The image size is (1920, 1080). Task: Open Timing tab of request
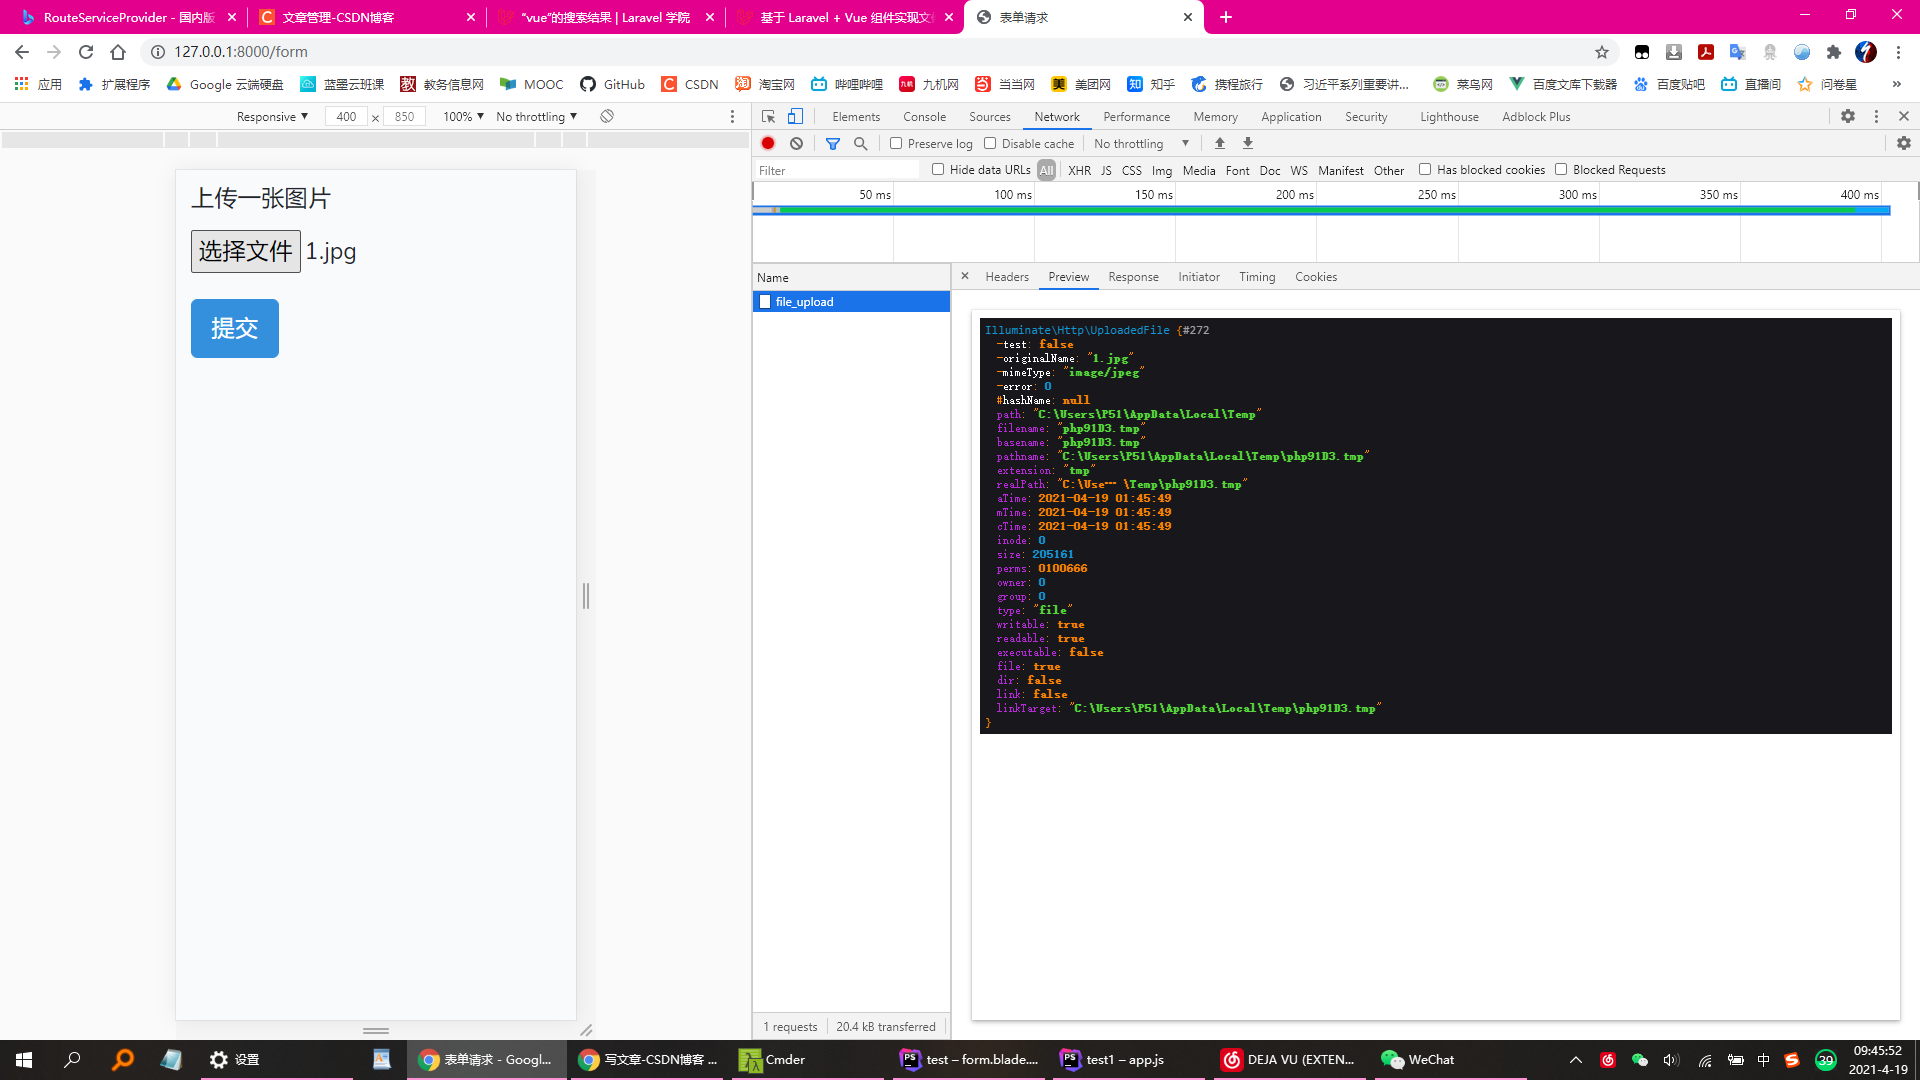(1257, 276)
